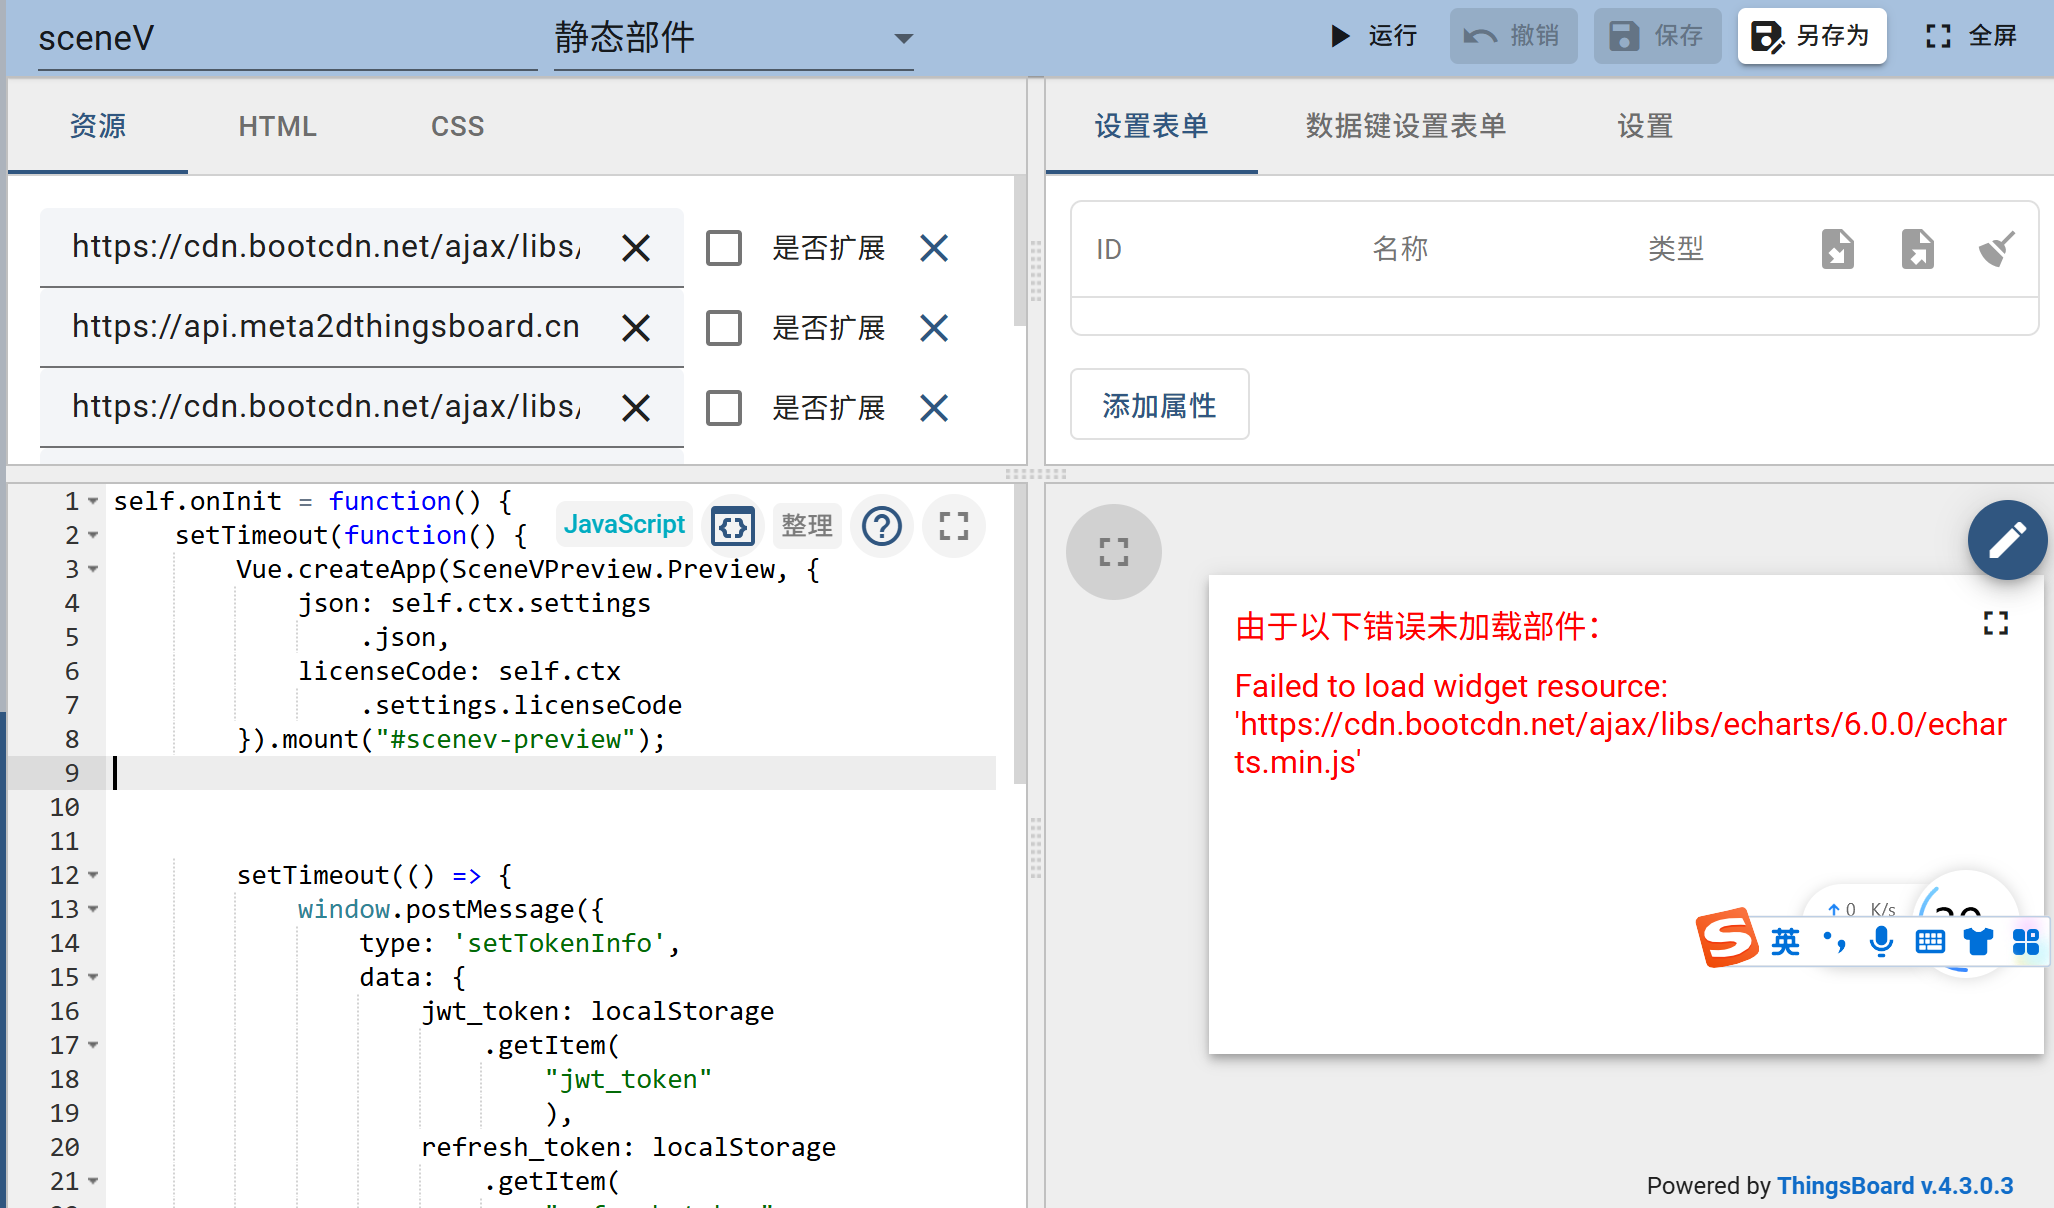Click the broom clear-form icon
Screen dimensions: 2054x1208
(1996, 249)
